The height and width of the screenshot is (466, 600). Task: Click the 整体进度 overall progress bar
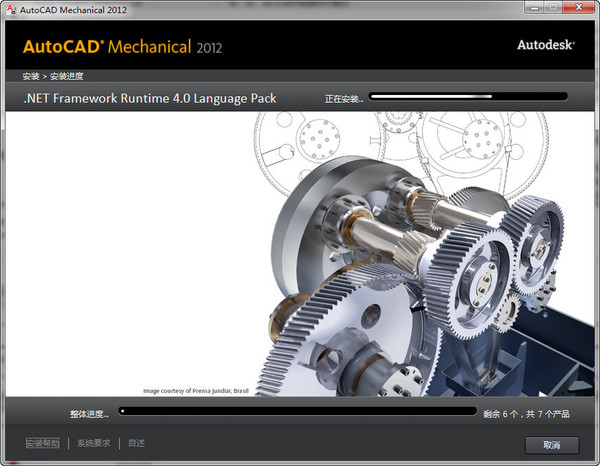click(297, 410)
